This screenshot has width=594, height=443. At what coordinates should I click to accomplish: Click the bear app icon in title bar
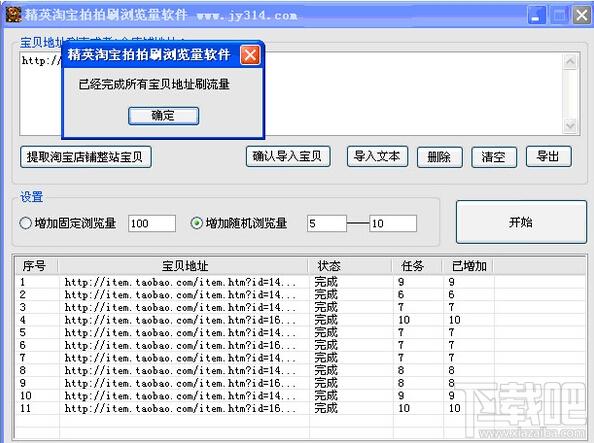pyautogui.click(x=13, y=14)
